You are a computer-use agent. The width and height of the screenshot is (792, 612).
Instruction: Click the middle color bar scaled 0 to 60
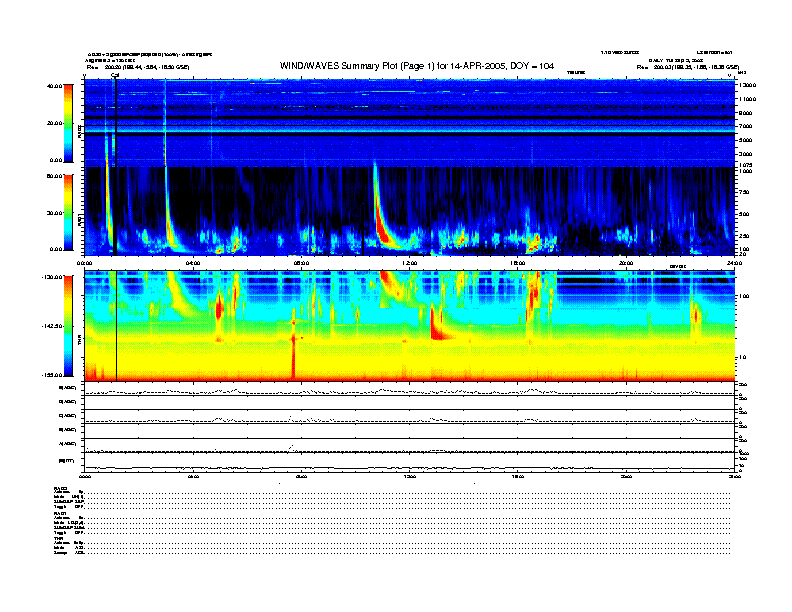[x=68, y=212]
